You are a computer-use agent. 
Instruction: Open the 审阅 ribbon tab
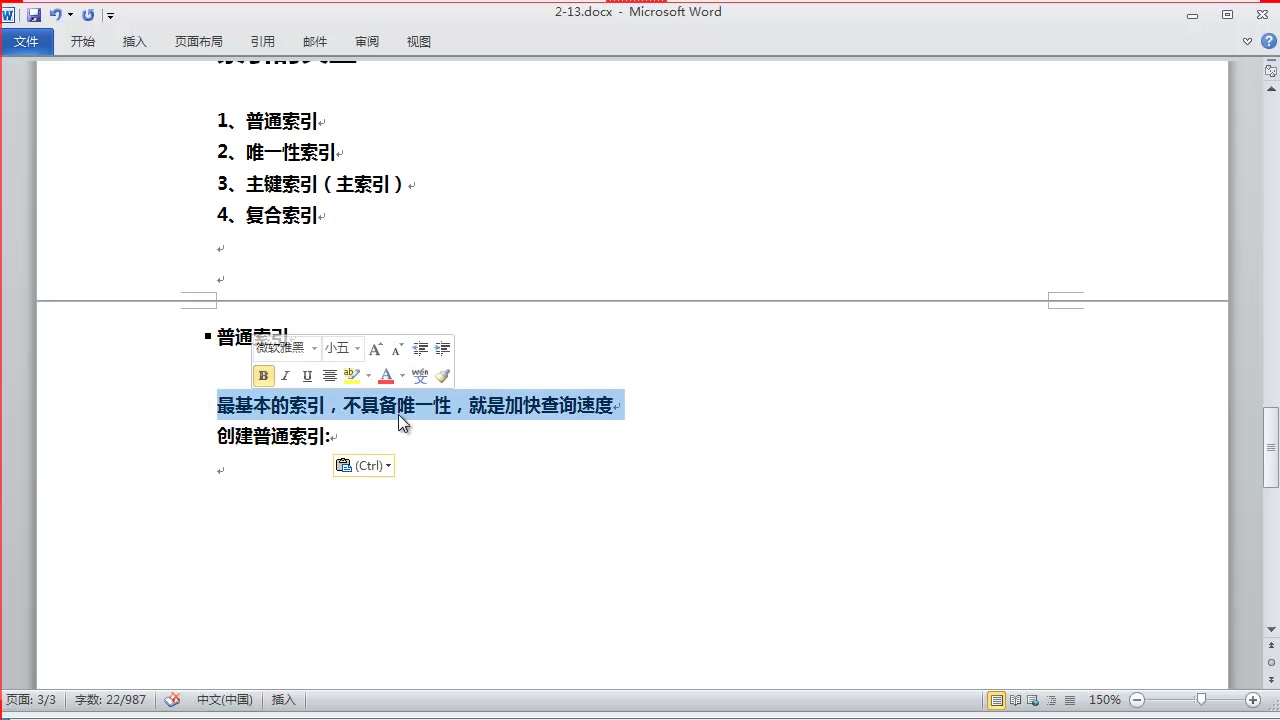pyautogui.click(x=367, y=41)
